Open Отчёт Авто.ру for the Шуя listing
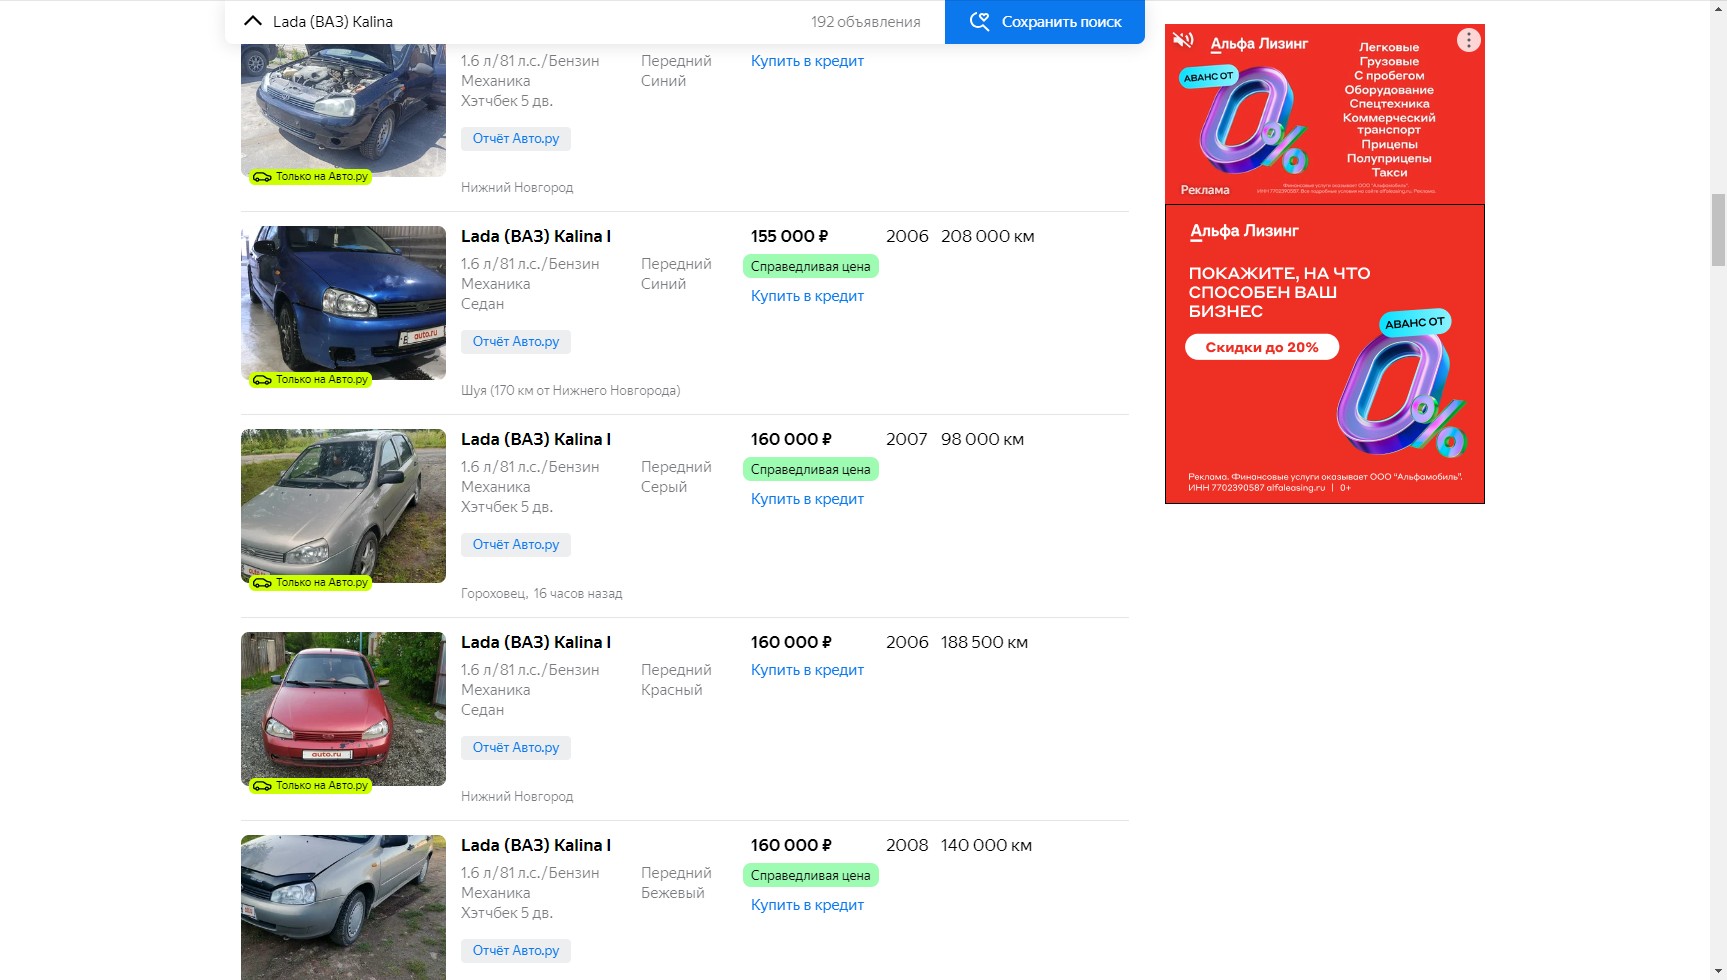The image size is (1727, 980). tap(516, 342)
